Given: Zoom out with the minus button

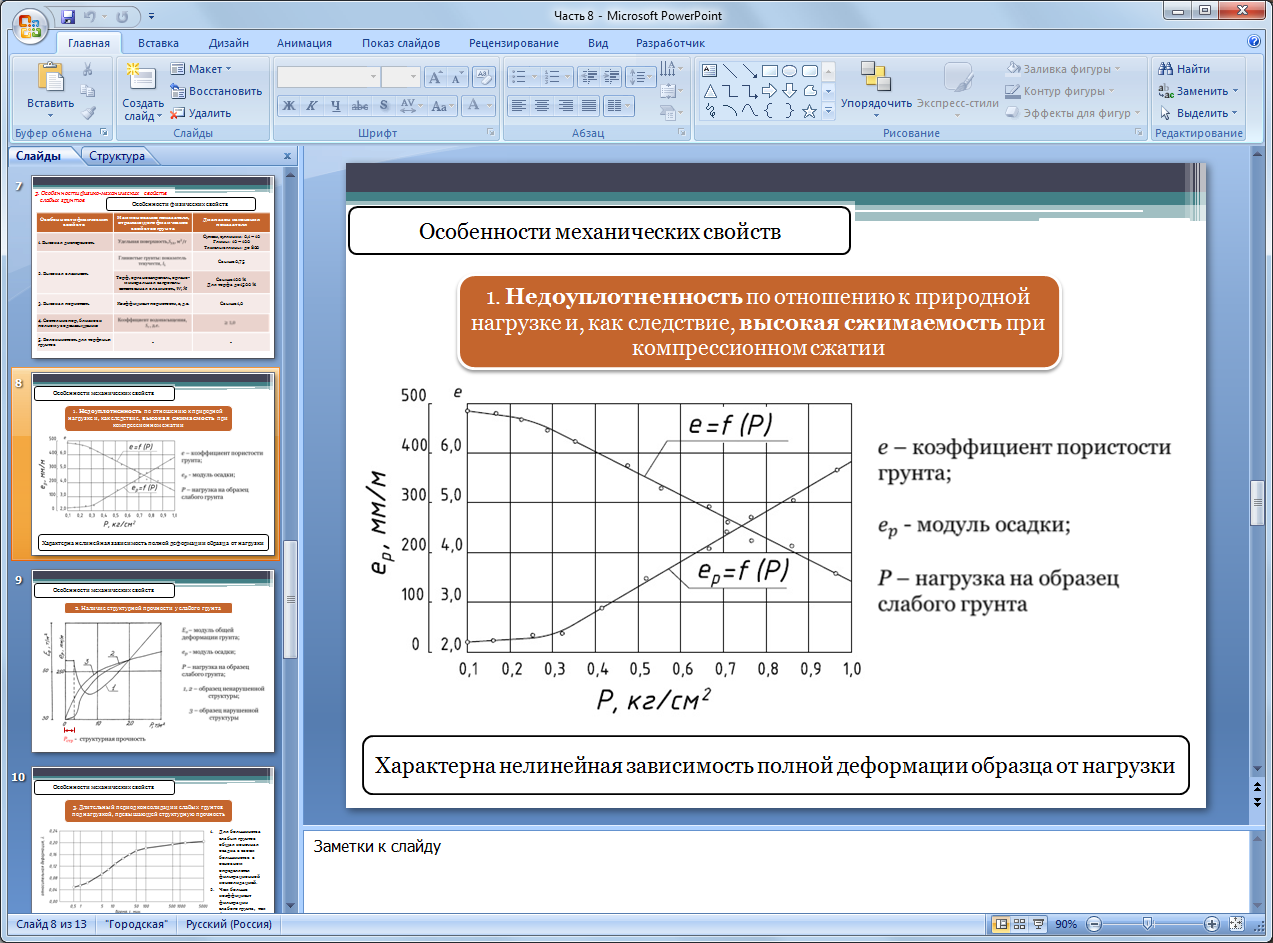Looking at the screenshot, I should [1094, 924].
